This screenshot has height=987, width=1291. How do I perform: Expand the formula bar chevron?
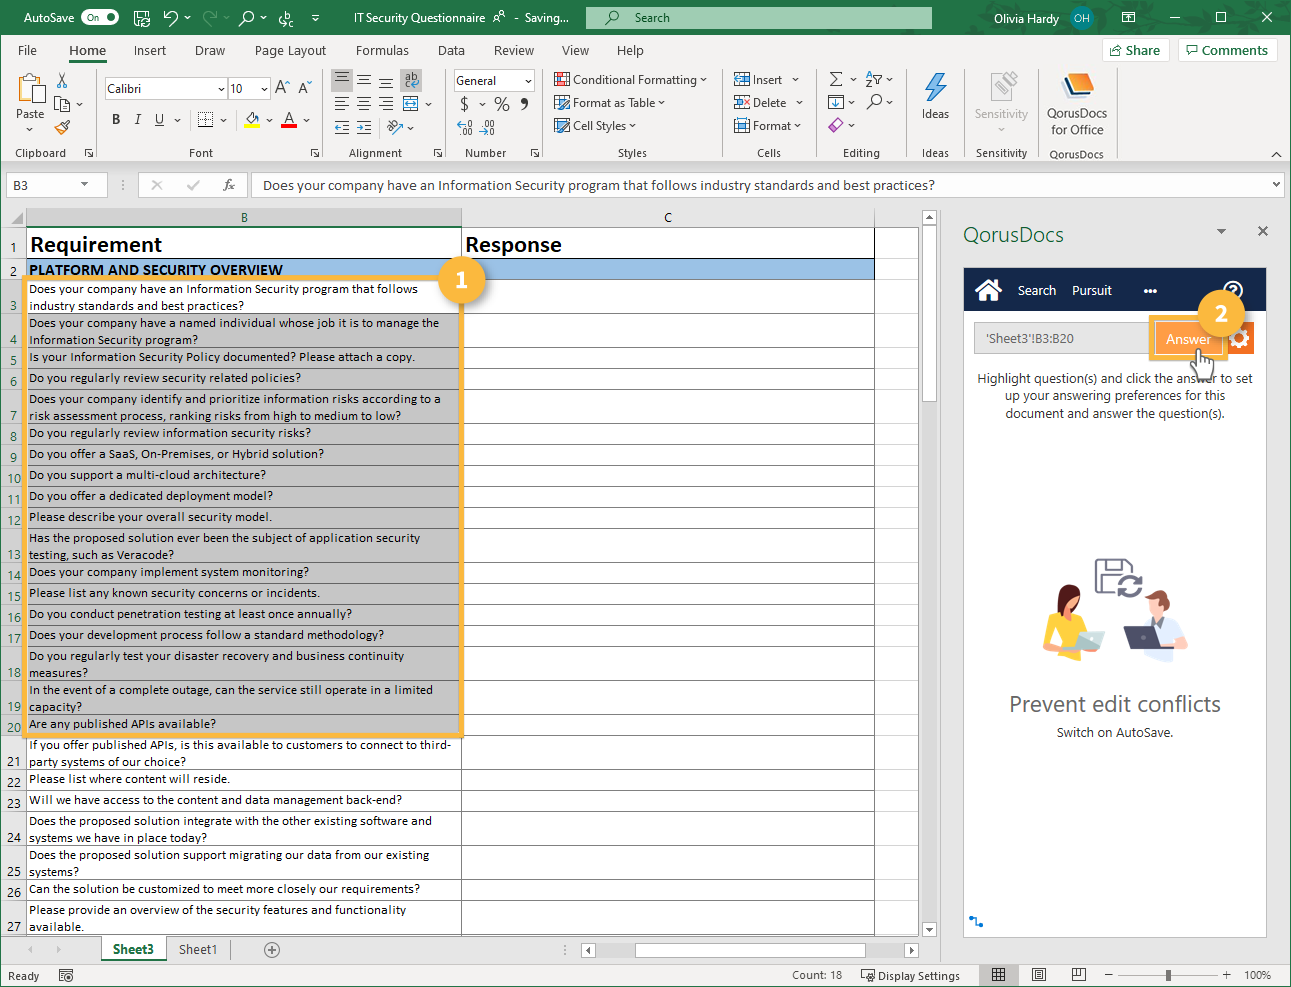point(1276,185)
